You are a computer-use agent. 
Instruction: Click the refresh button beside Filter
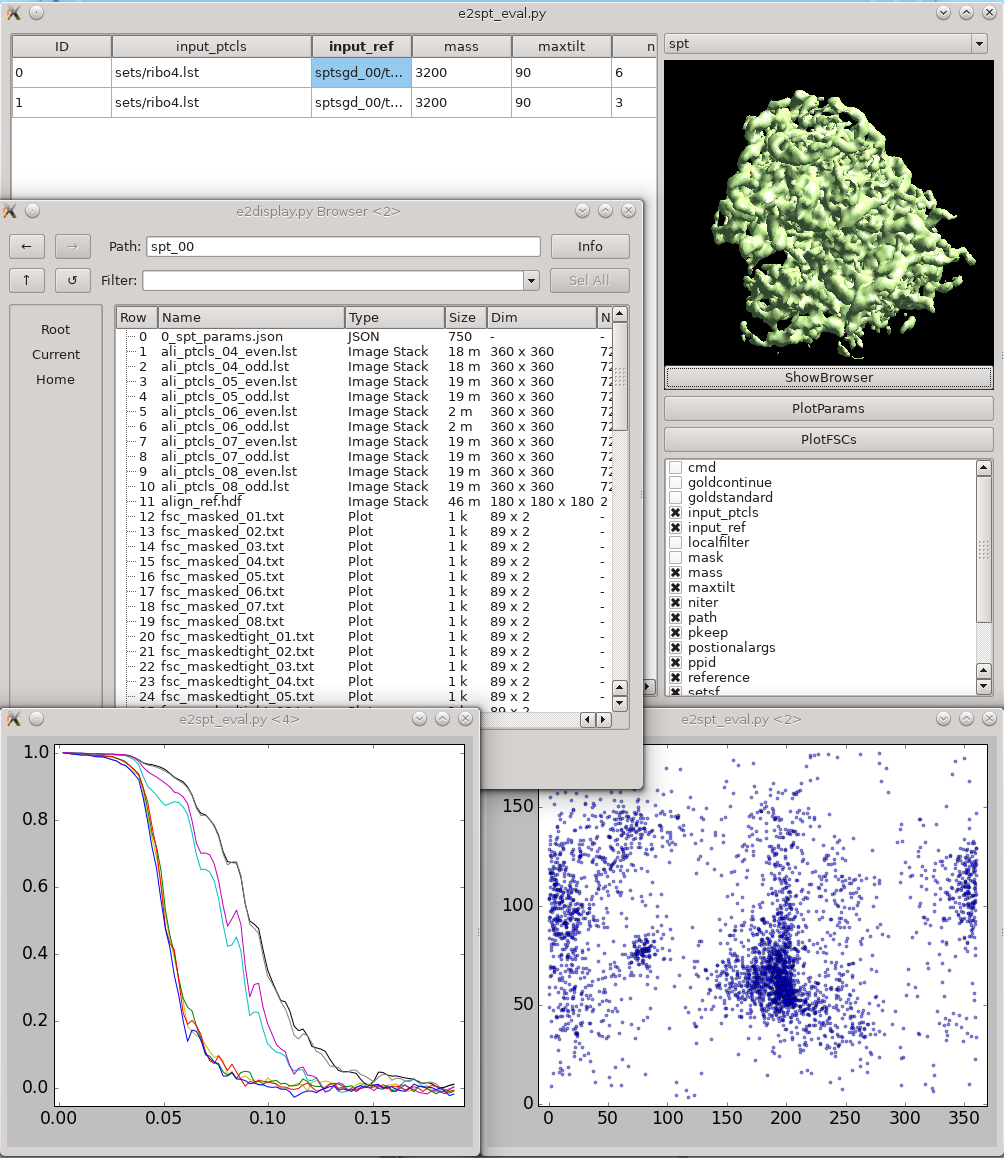click(x=72, y=280)
